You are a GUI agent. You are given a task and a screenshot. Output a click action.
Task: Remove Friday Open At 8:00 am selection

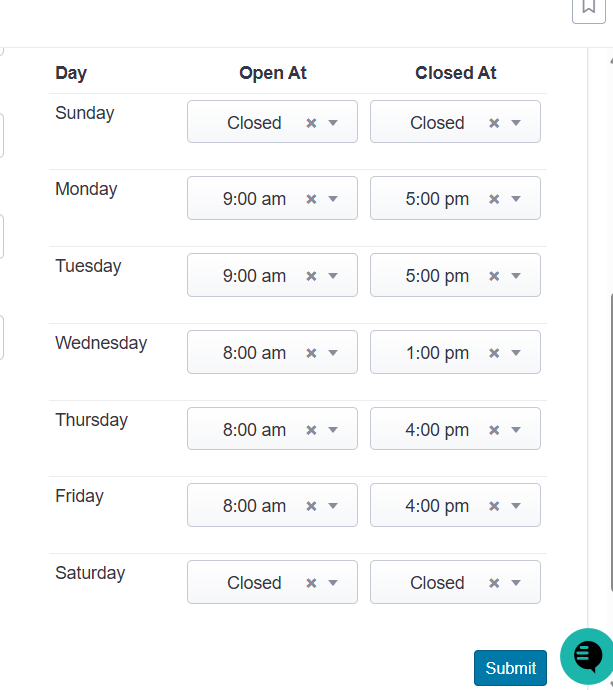[311, 506]
